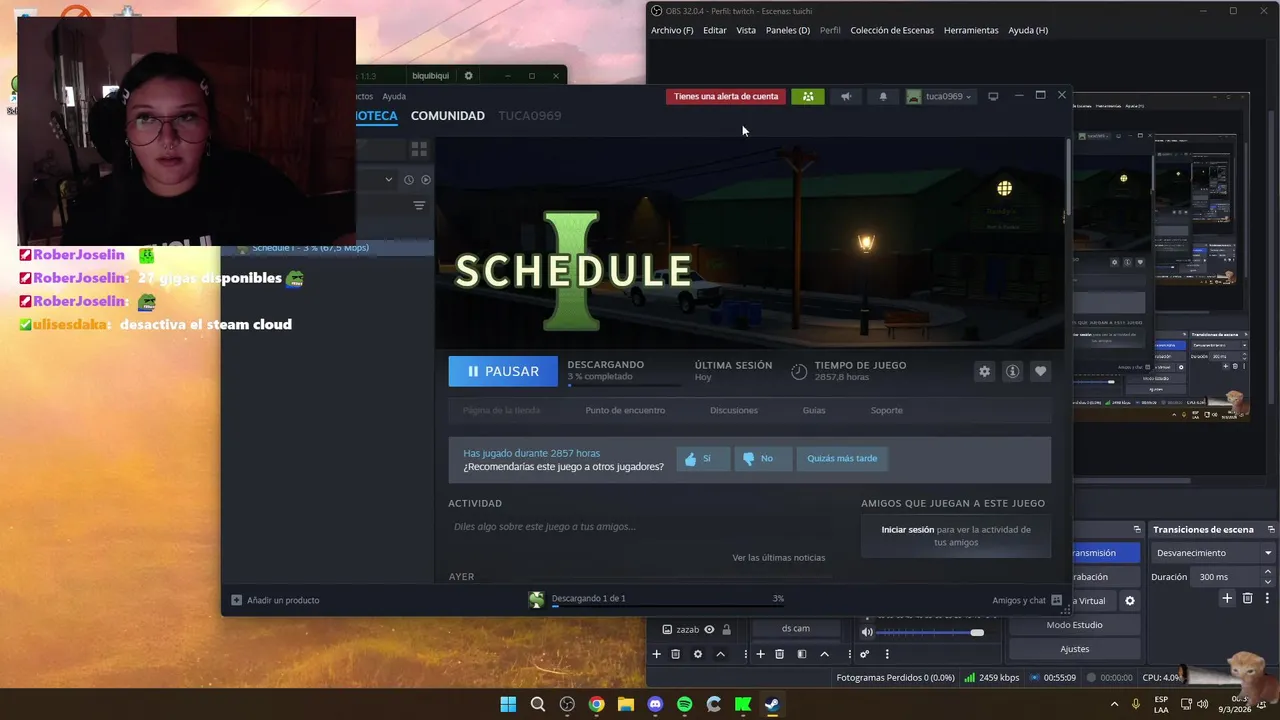This screenshot has height=720, width=1280.
Task: Choose No thumbs down recommendation
Action: click(x=764, y=458)
